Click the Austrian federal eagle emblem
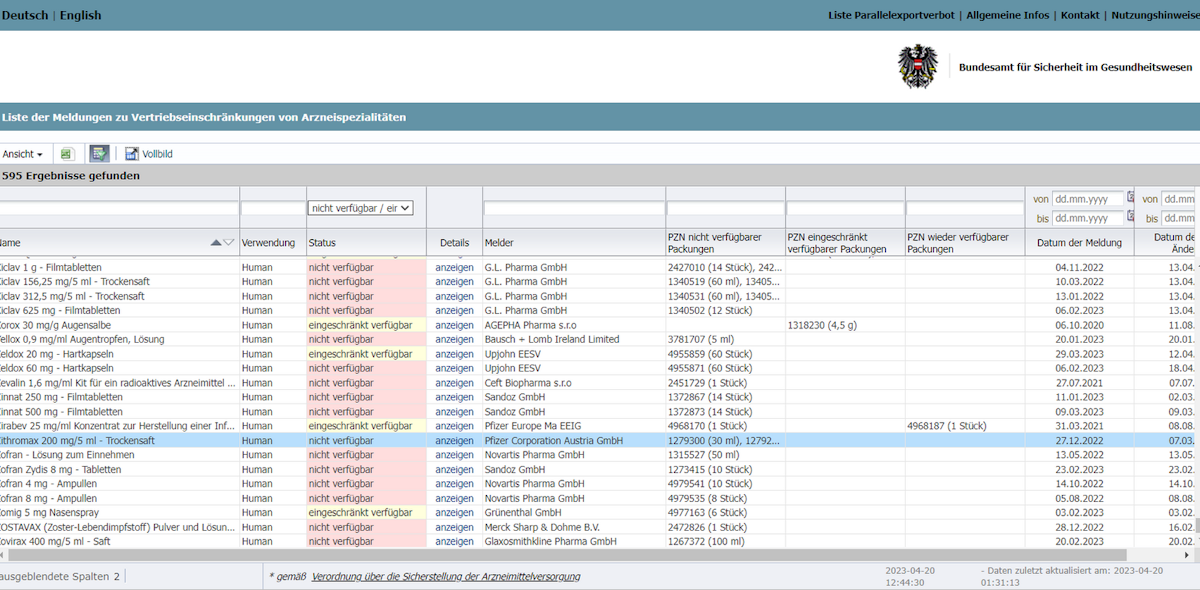Image resolution: width=1200 pixels, height=590 pixels. point(917,67)
